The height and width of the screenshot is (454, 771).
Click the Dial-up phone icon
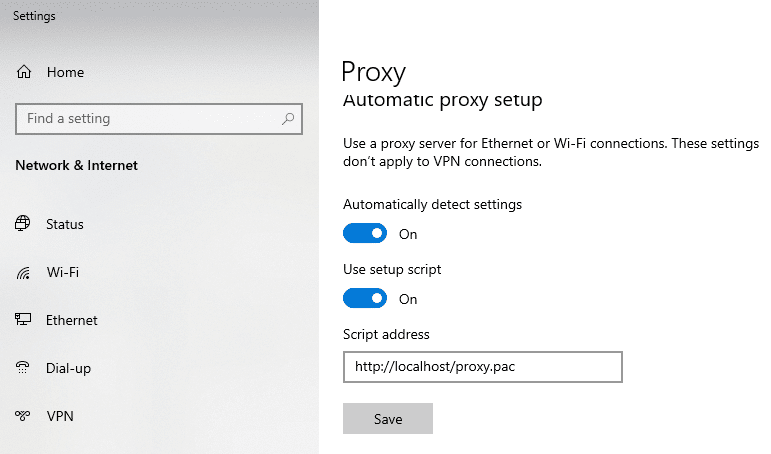[x=23, y=368]
